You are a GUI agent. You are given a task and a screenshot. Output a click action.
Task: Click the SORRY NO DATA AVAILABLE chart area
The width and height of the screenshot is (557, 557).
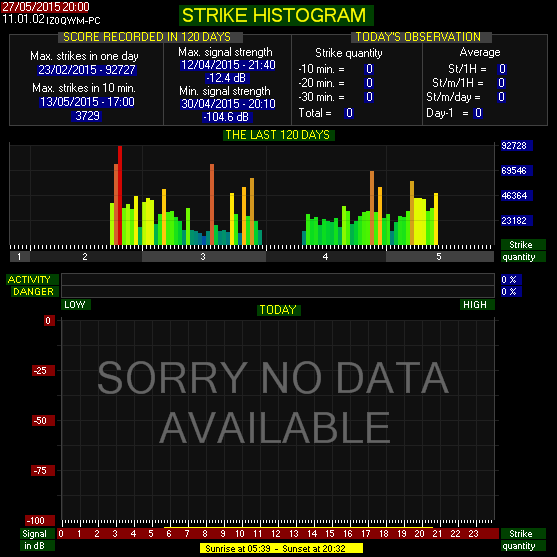pos(278,419)
